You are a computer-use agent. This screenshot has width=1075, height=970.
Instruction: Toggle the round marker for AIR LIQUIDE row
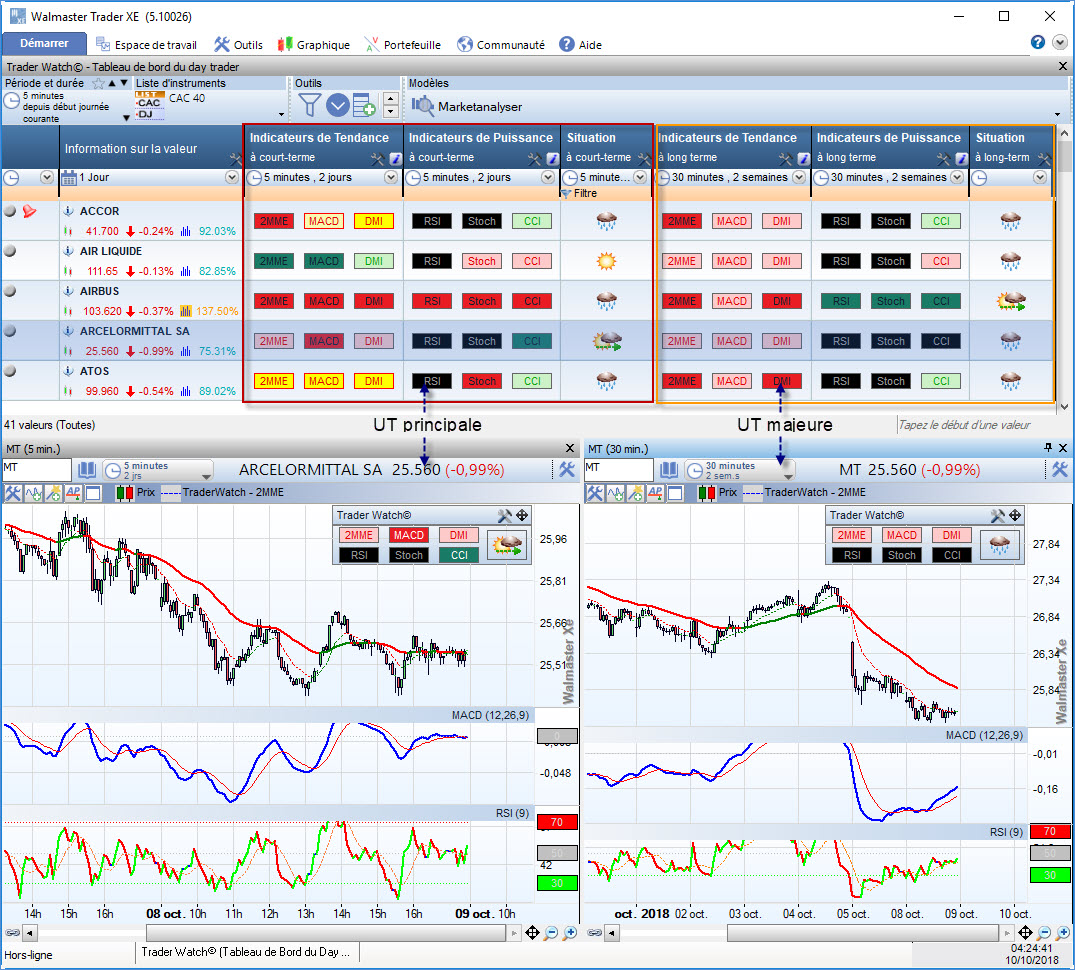click(x=10, y=251)
